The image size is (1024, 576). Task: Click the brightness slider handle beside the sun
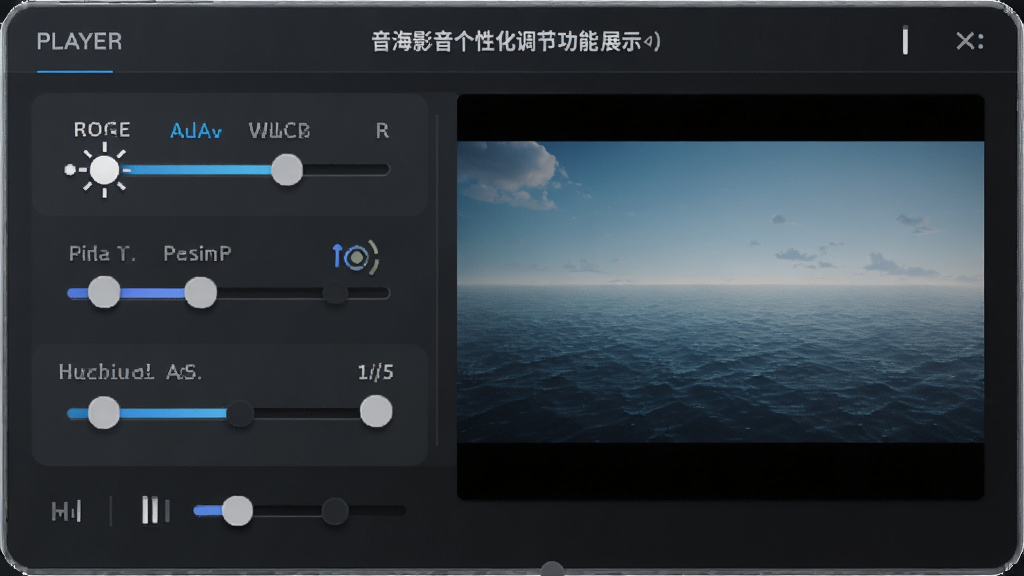(x=287, y=170)
